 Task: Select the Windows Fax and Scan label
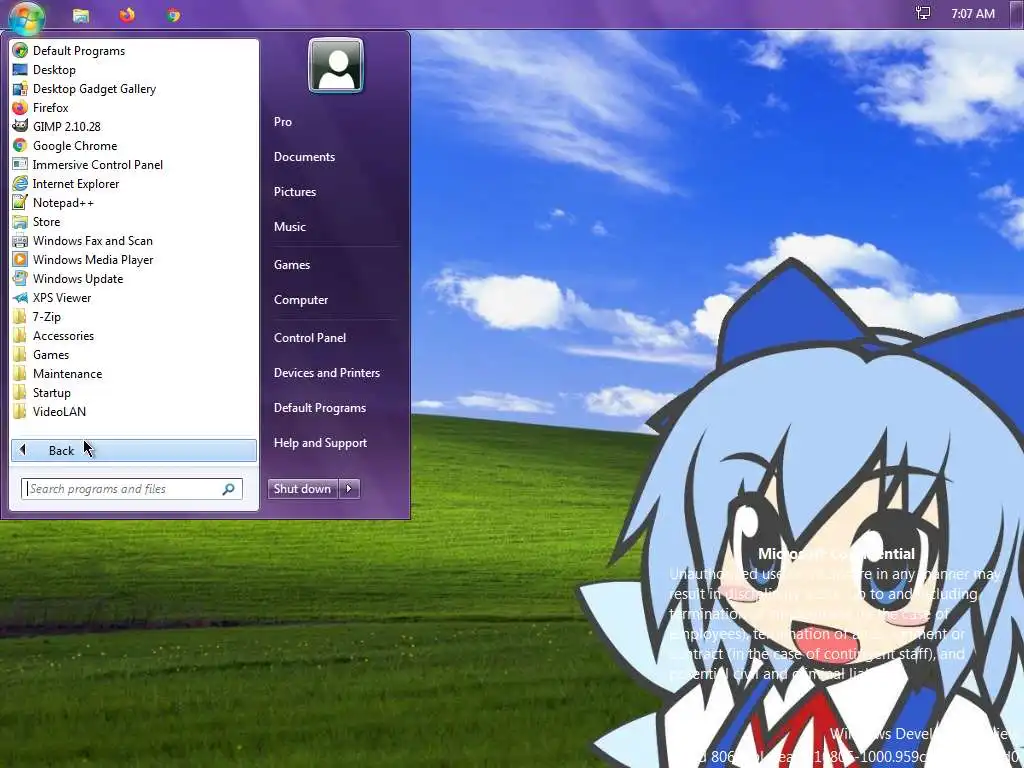[93, 241]
